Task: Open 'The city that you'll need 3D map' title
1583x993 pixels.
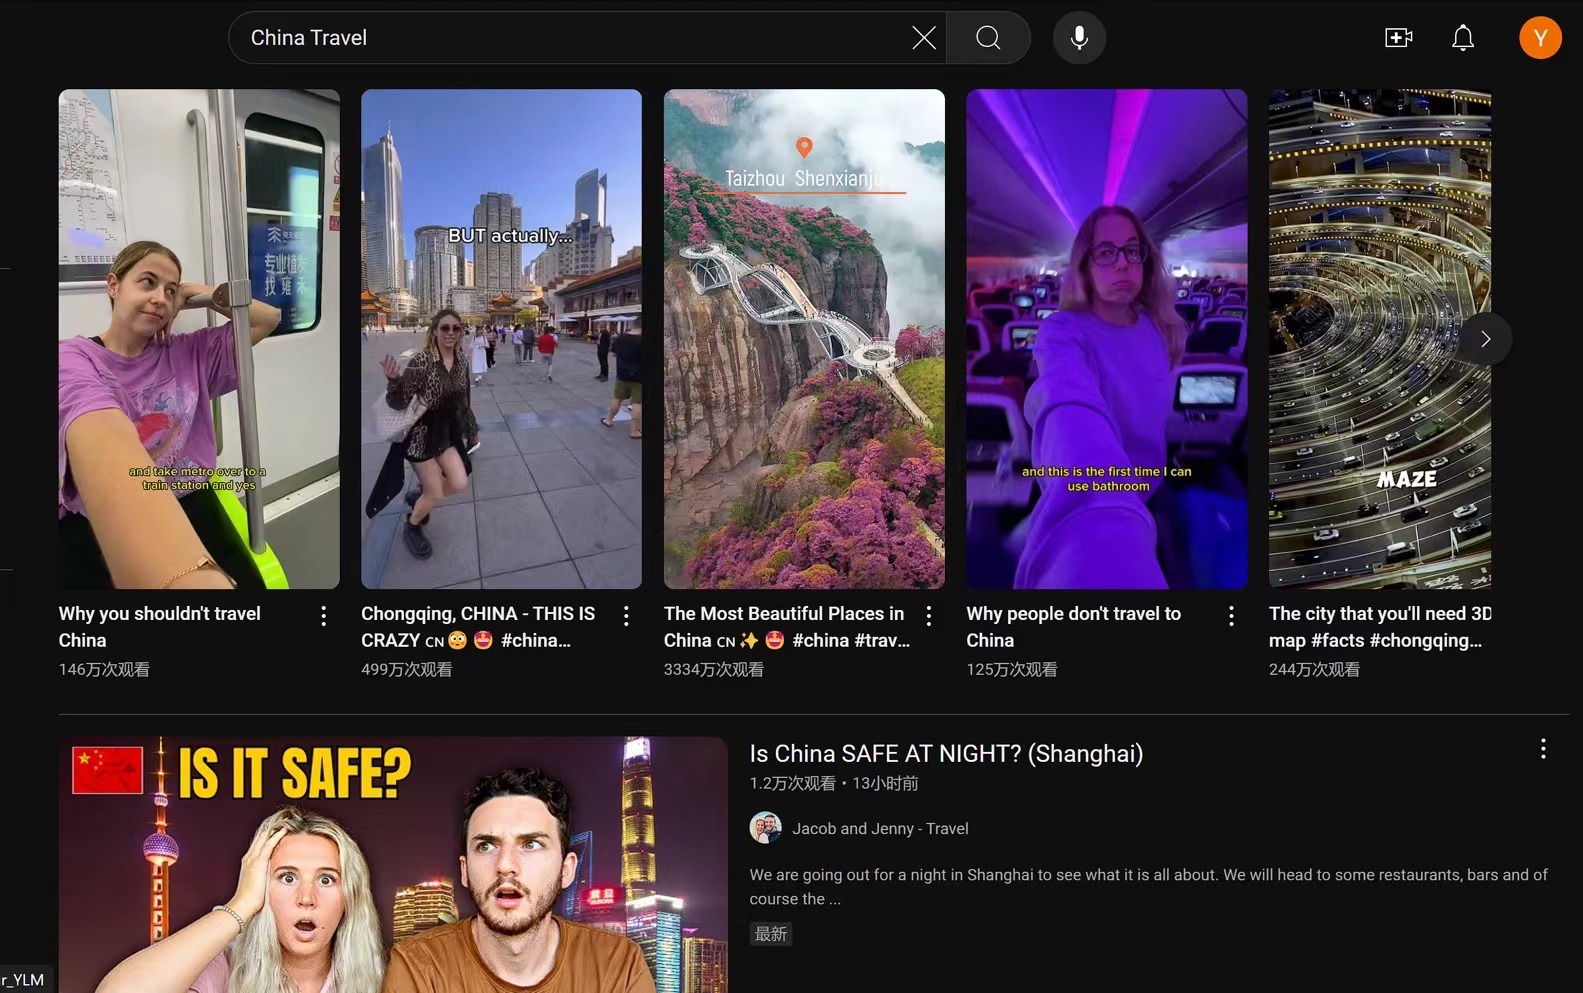Action: tap(1380, 627)
